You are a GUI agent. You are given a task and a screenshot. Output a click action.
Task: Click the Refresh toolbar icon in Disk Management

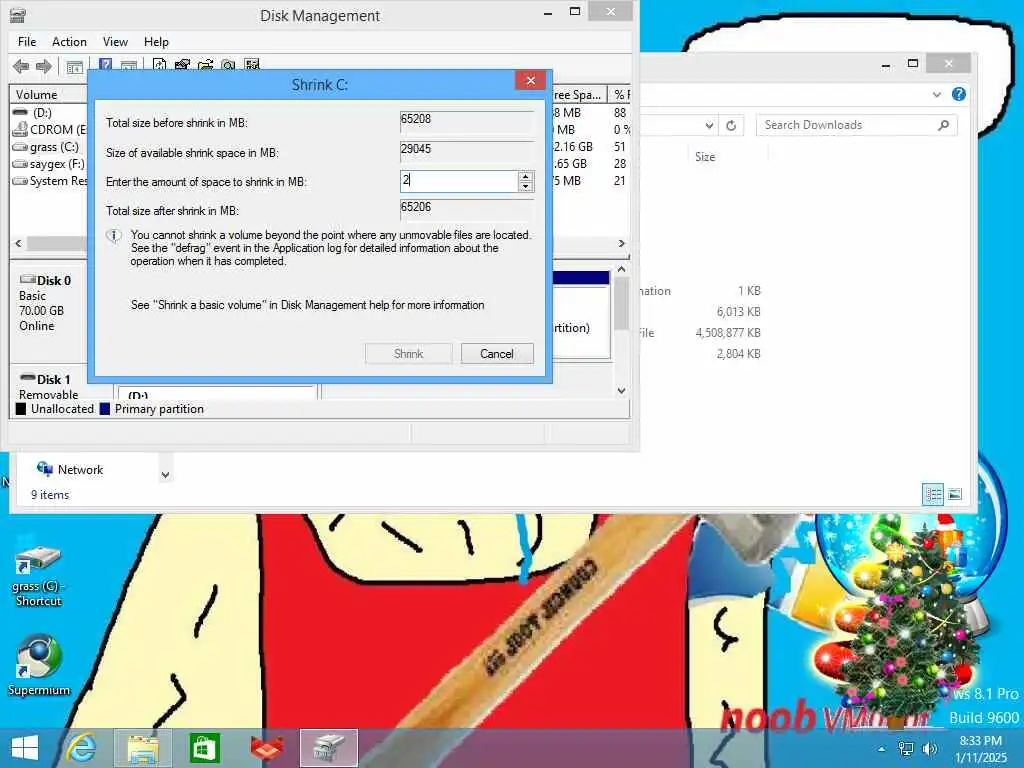159,65
